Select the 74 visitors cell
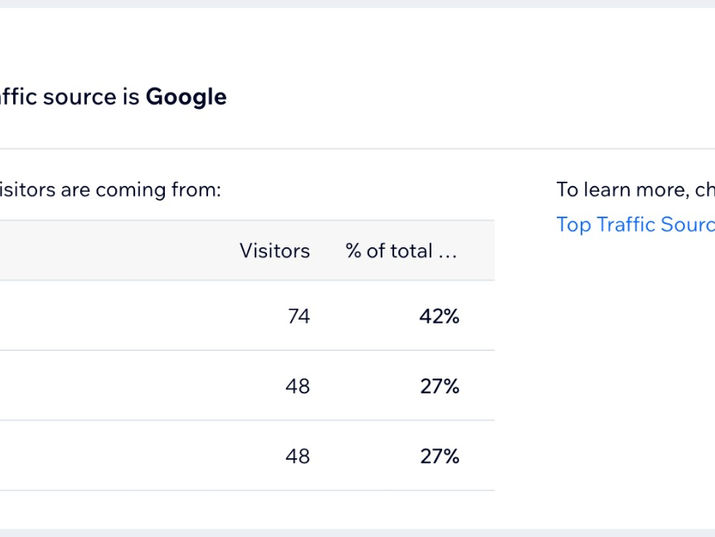The height and width of the screenshot is (537, 715). click(x=299, y=316)
